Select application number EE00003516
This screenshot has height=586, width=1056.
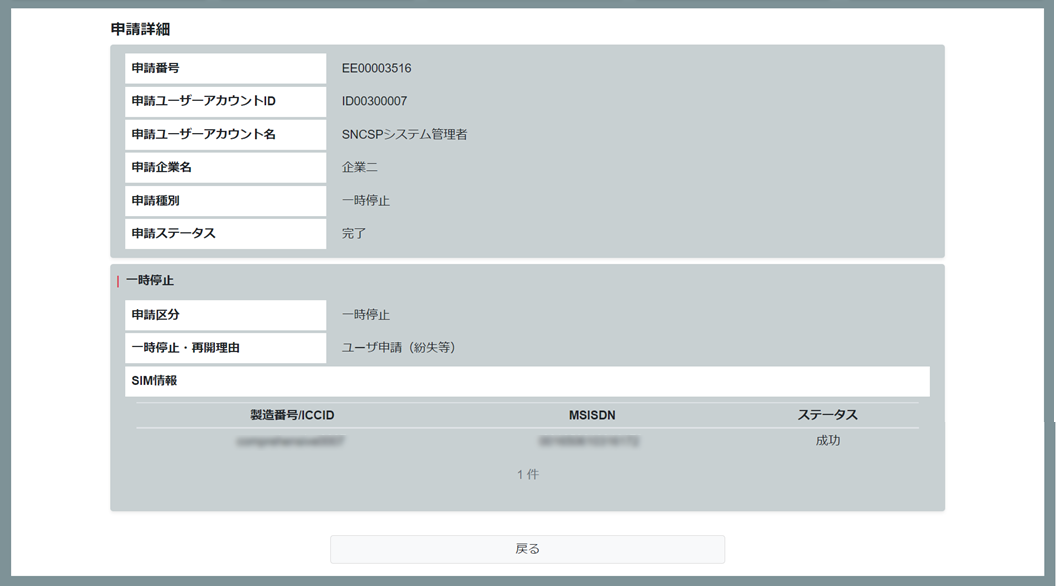[376, 68]
